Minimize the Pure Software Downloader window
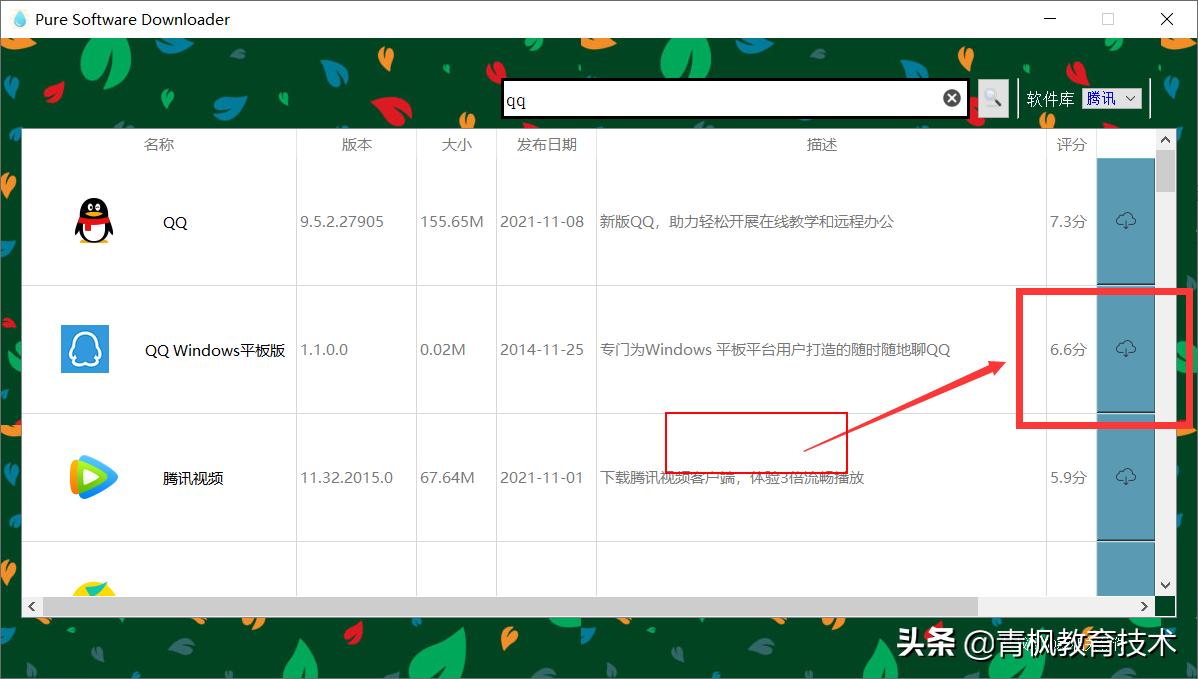This screenshot has height=679, width=1198. coord(1050,19)
